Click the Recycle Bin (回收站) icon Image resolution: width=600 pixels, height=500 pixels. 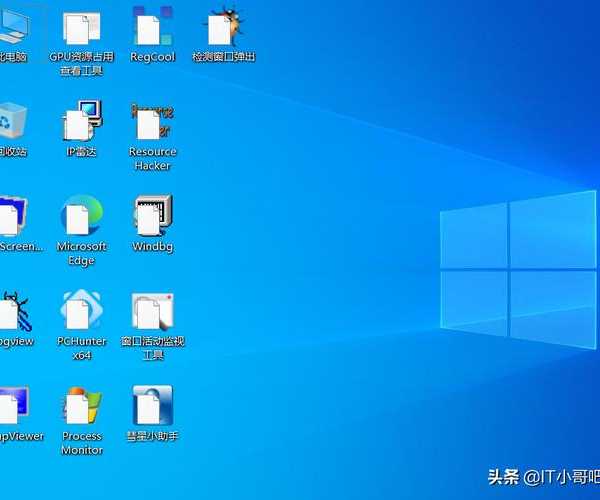pos(10,122)
